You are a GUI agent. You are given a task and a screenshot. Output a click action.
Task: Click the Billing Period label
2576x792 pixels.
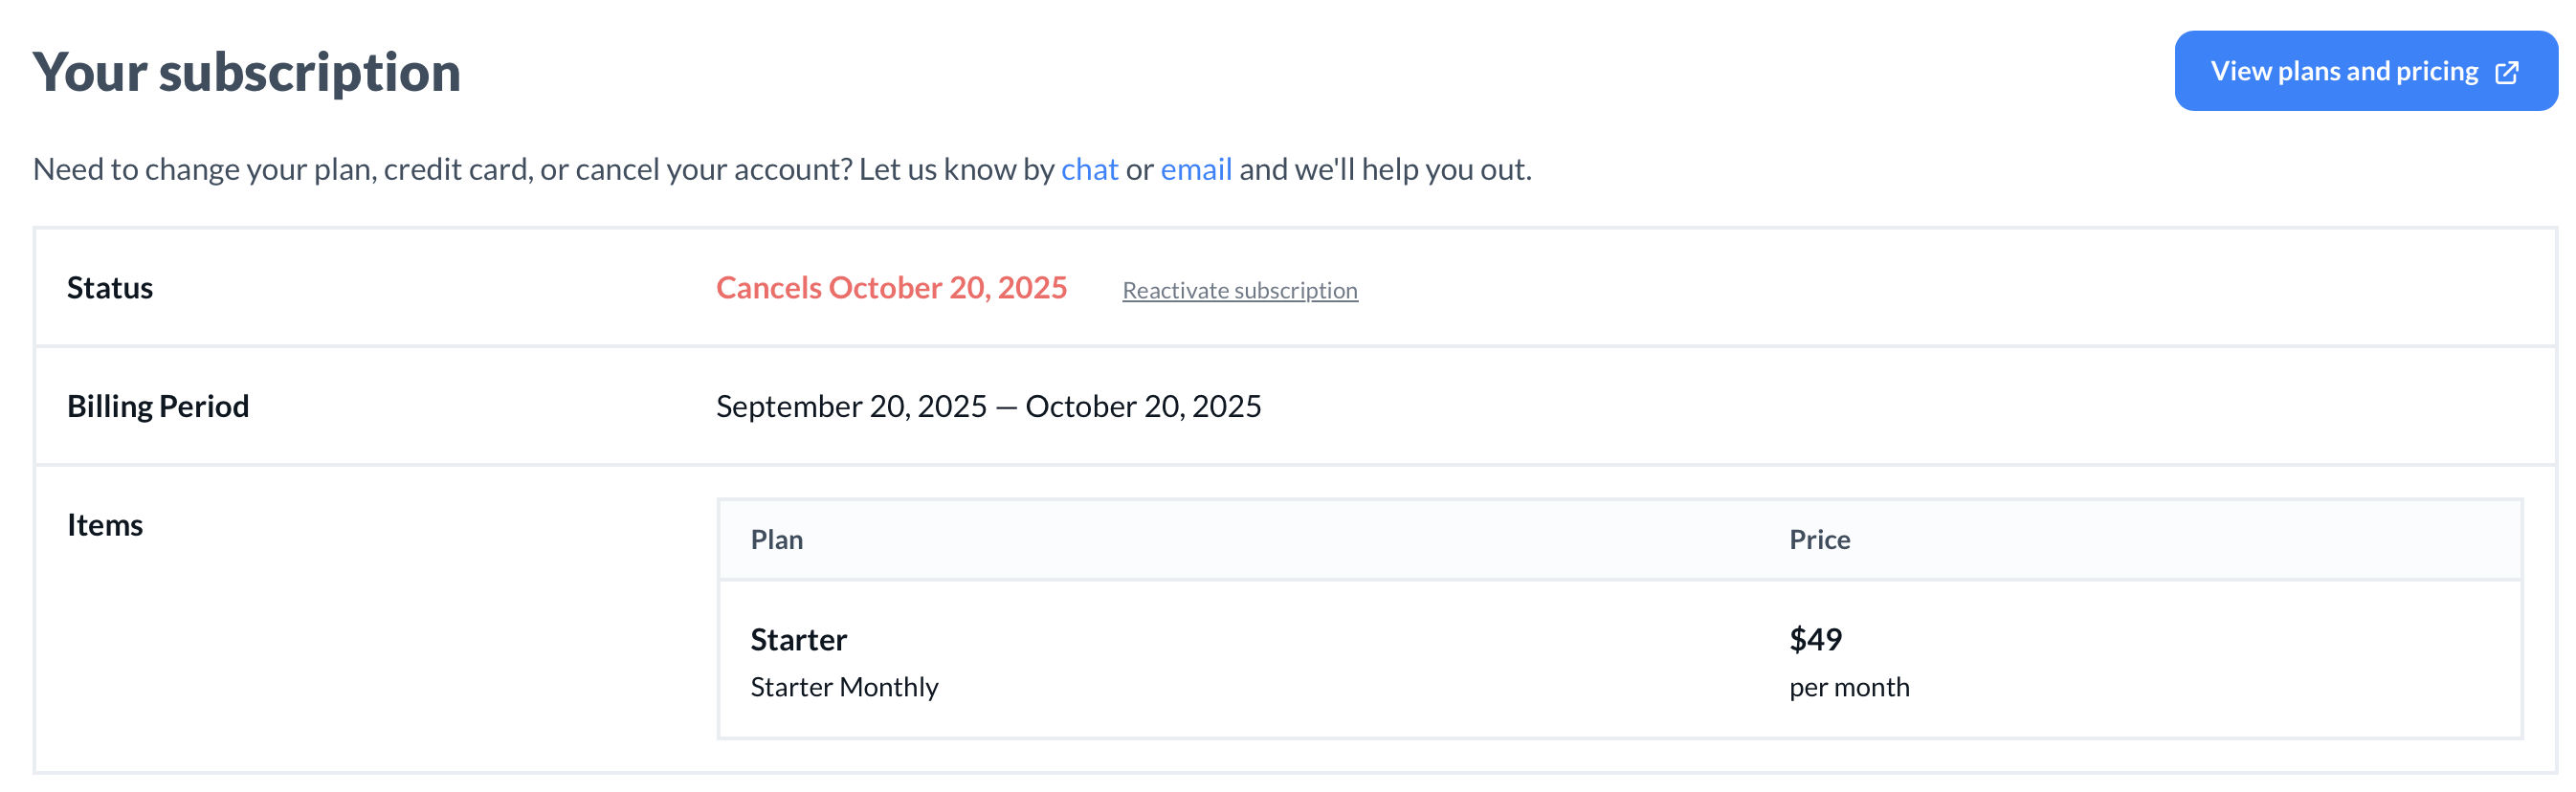tap(158, 406)
